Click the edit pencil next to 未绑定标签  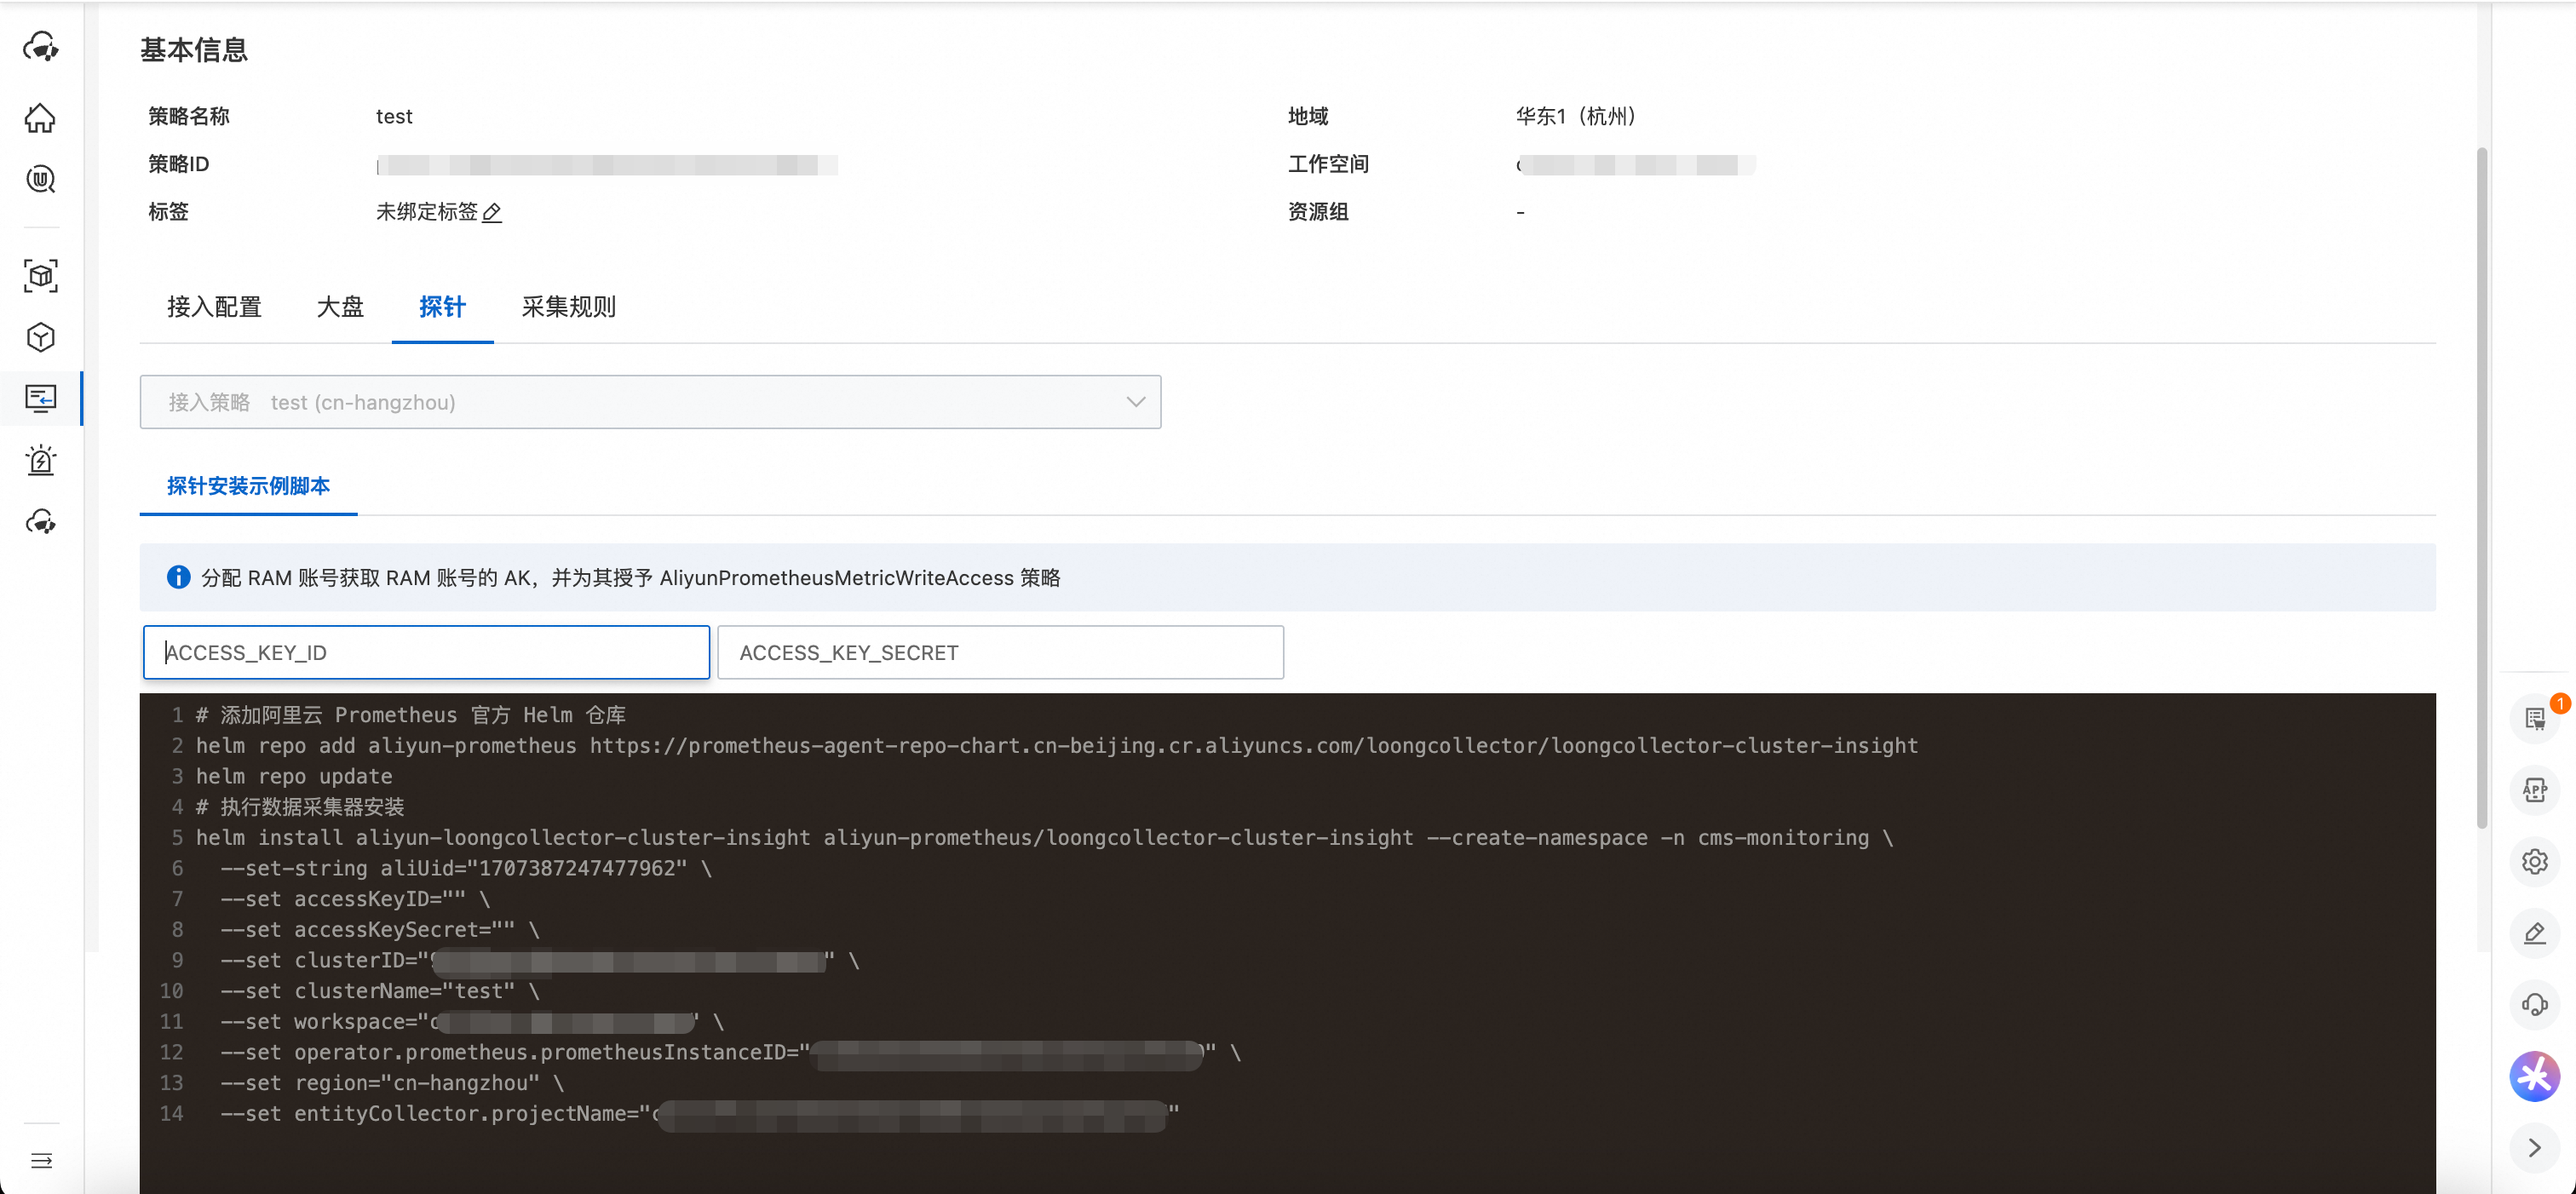(x=492, y=212)
